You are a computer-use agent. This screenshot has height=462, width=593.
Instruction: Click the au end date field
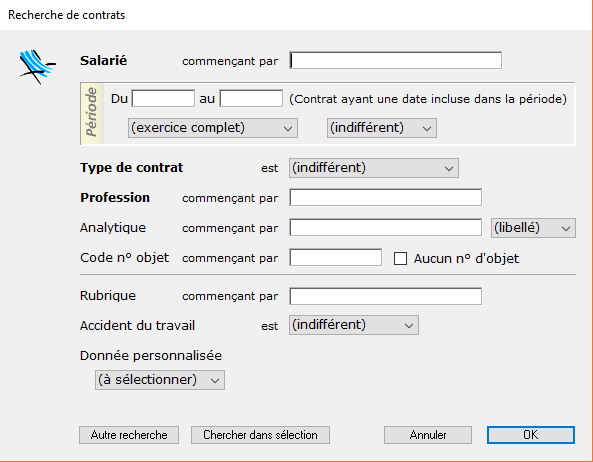pyautogui.click(x=251, y=98)
